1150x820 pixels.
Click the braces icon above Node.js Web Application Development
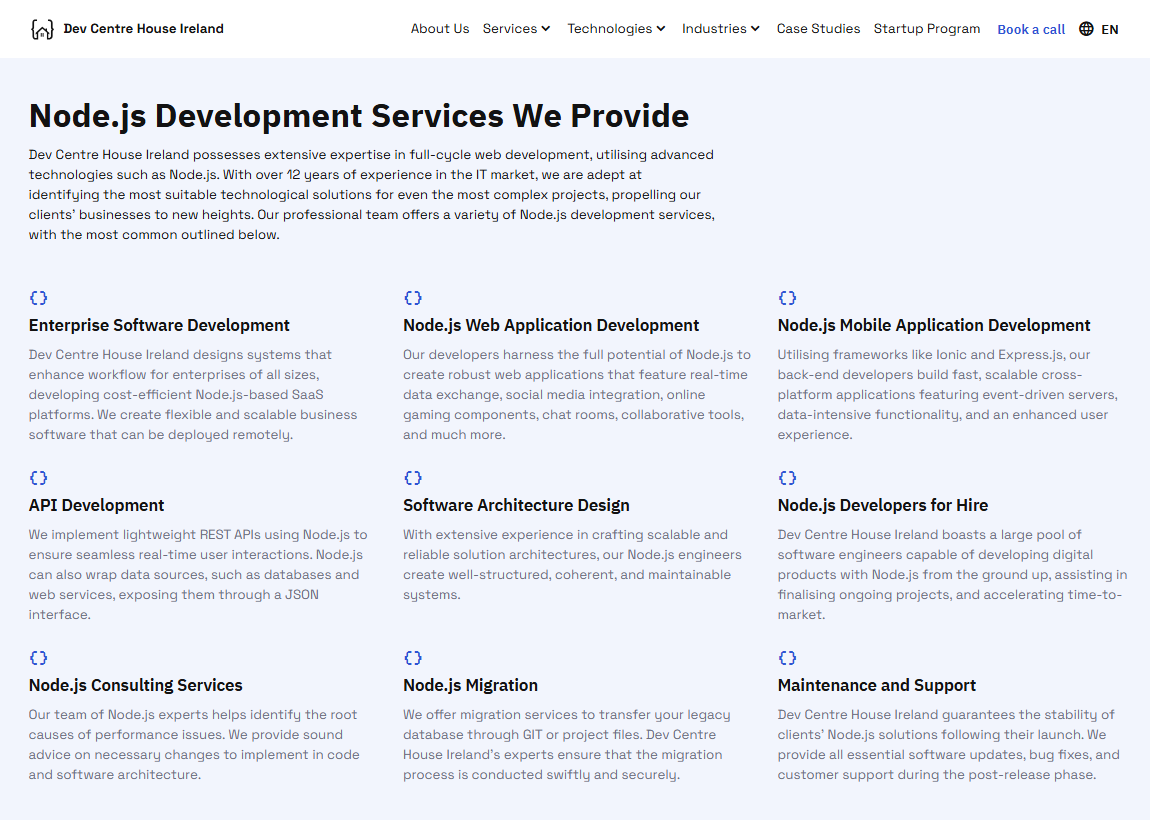[413, 298]
